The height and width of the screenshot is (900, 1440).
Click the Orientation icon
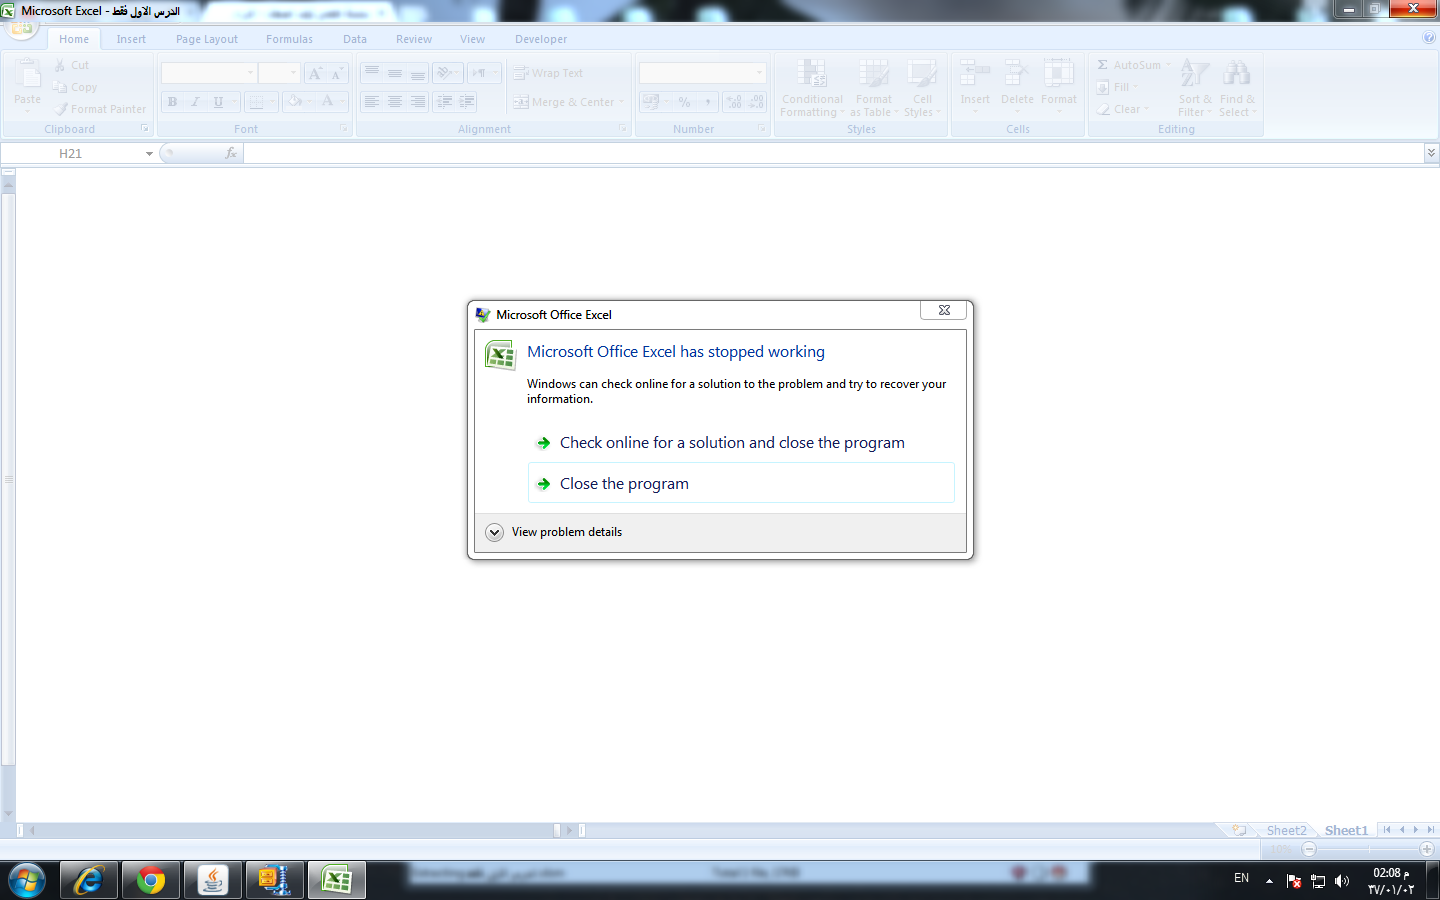pyautogui.click(x=444, y=73)
